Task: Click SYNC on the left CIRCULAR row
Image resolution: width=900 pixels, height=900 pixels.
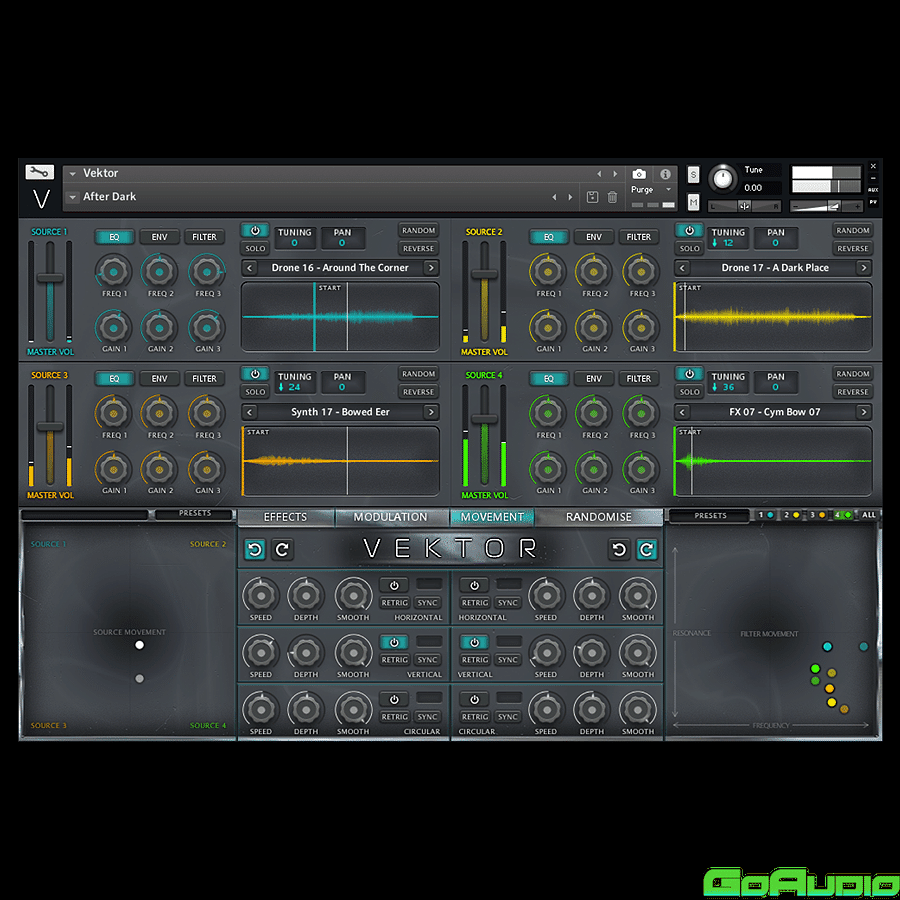Action: tap(428, 717)
